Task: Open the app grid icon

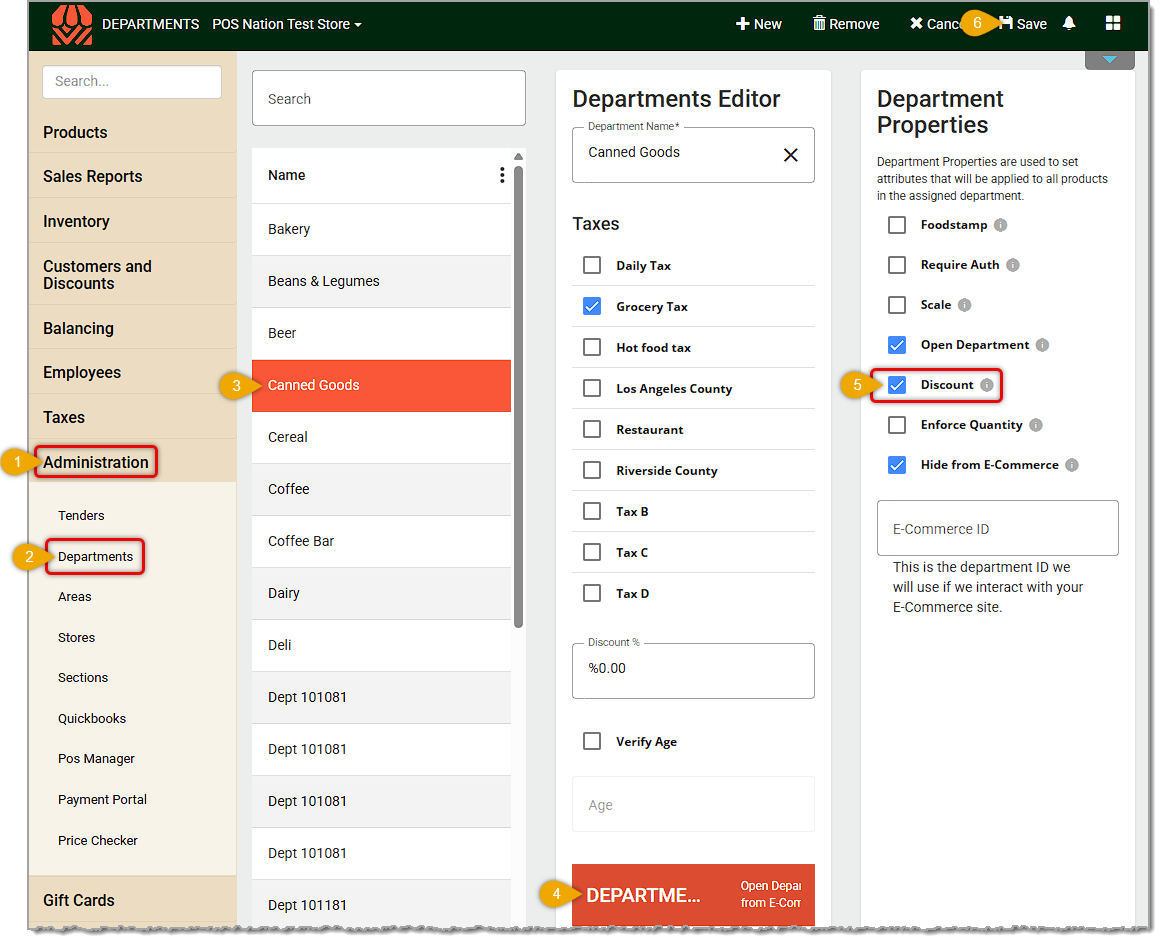Action: click(x=1113, y=23)
